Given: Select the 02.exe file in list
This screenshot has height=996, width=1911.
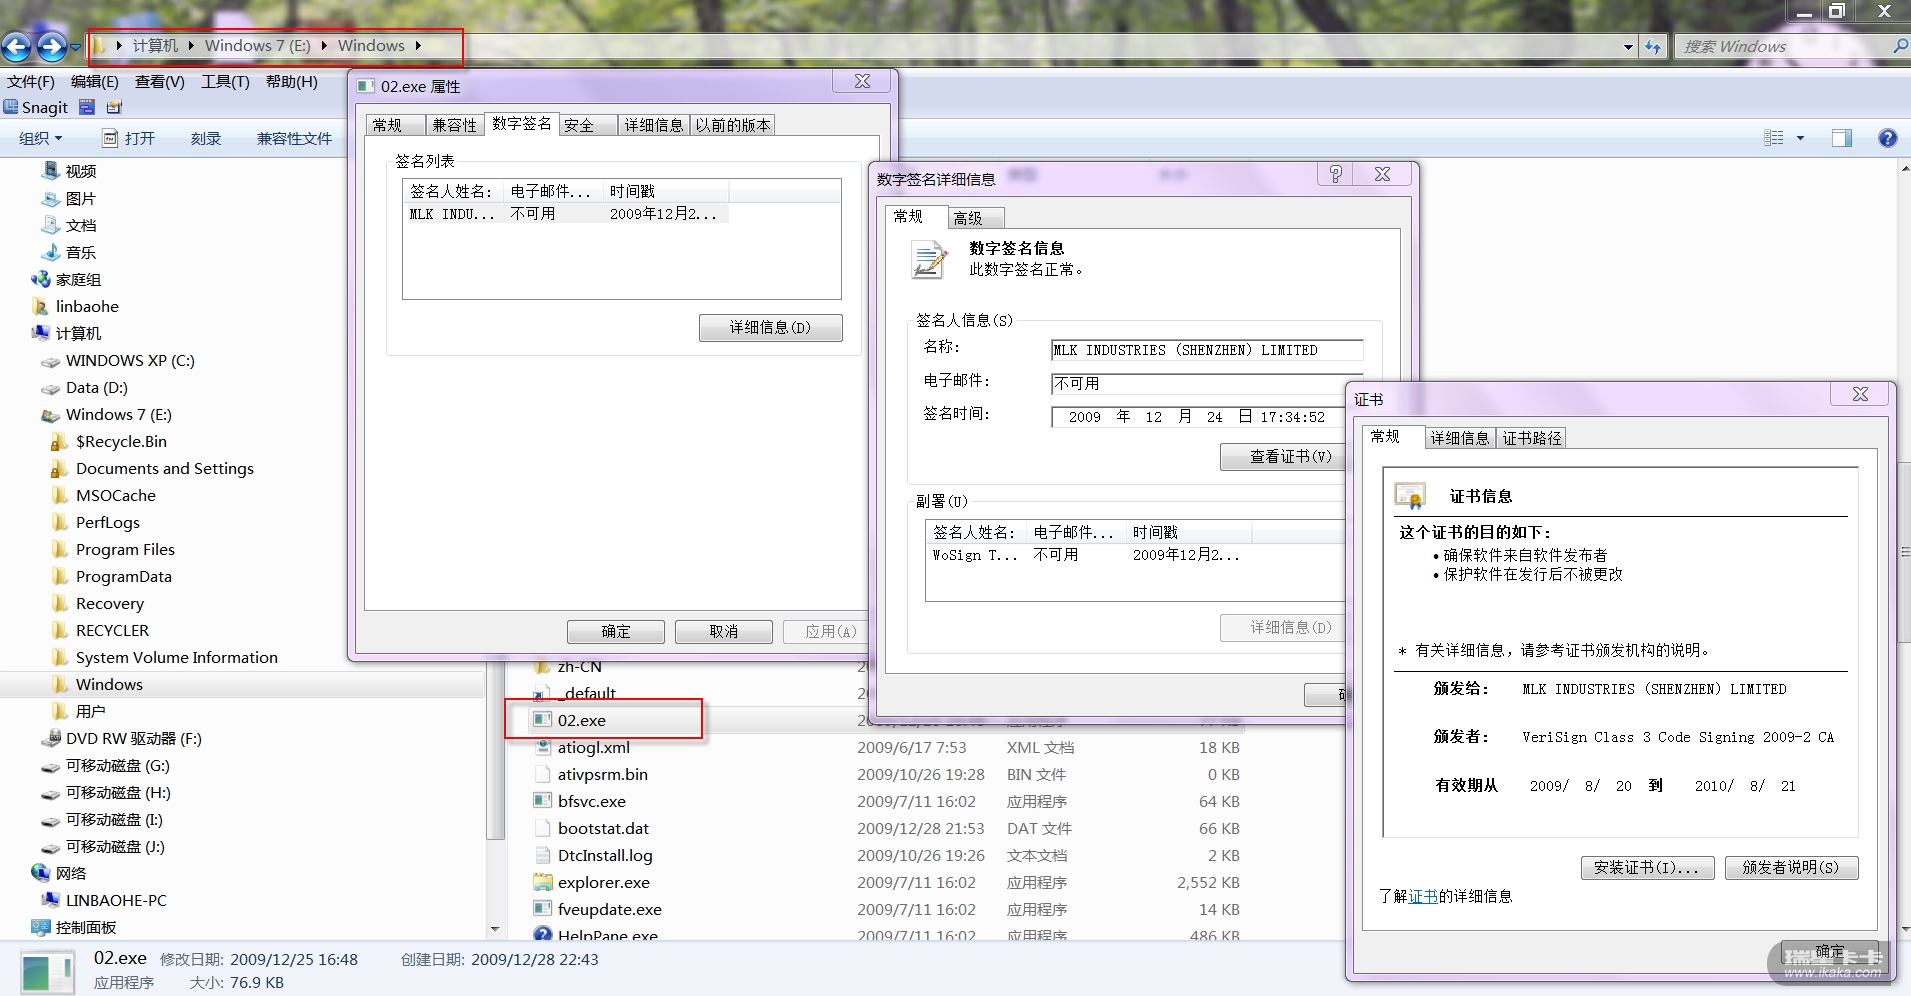Looking at the screenshot, I should [x=581, y=720].
